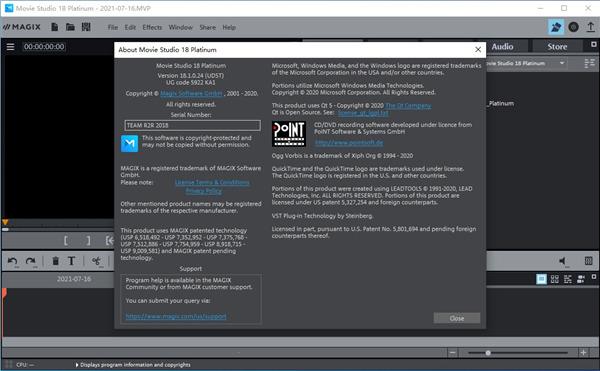
Task: Click the orange triangle marker under the preview monitor
Action: pyautogui.click(x=5, y=222)
